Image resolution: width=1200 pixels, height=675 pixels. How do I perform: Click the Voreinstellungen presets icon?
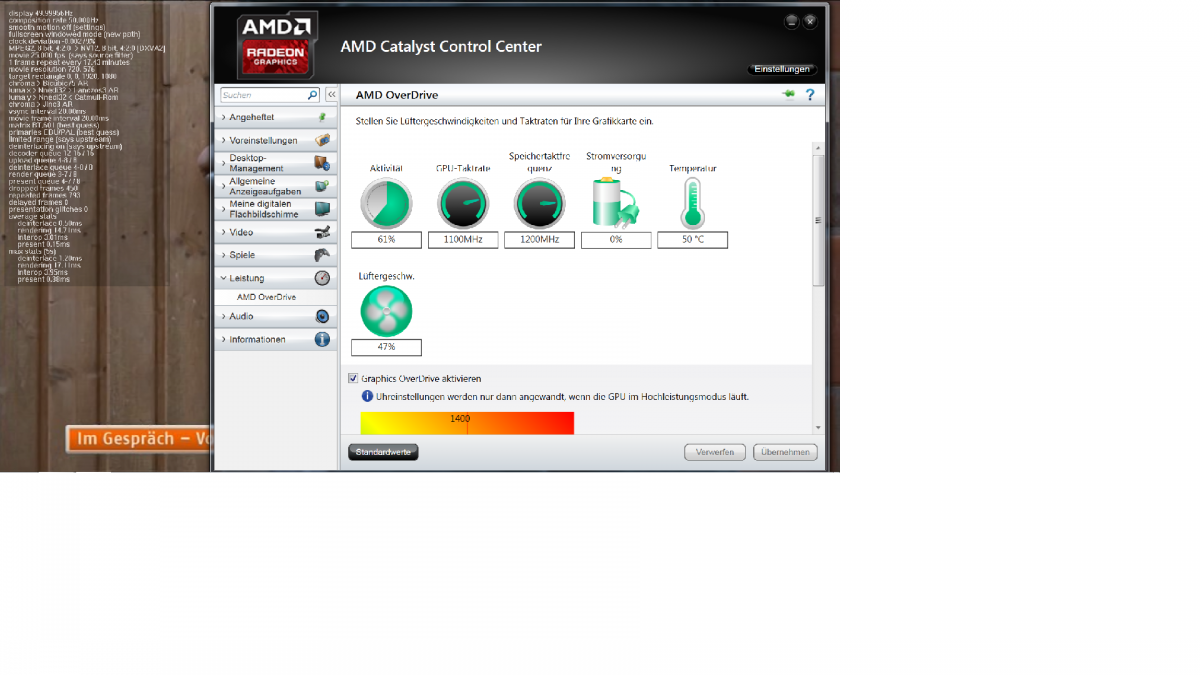coord(322,140)
